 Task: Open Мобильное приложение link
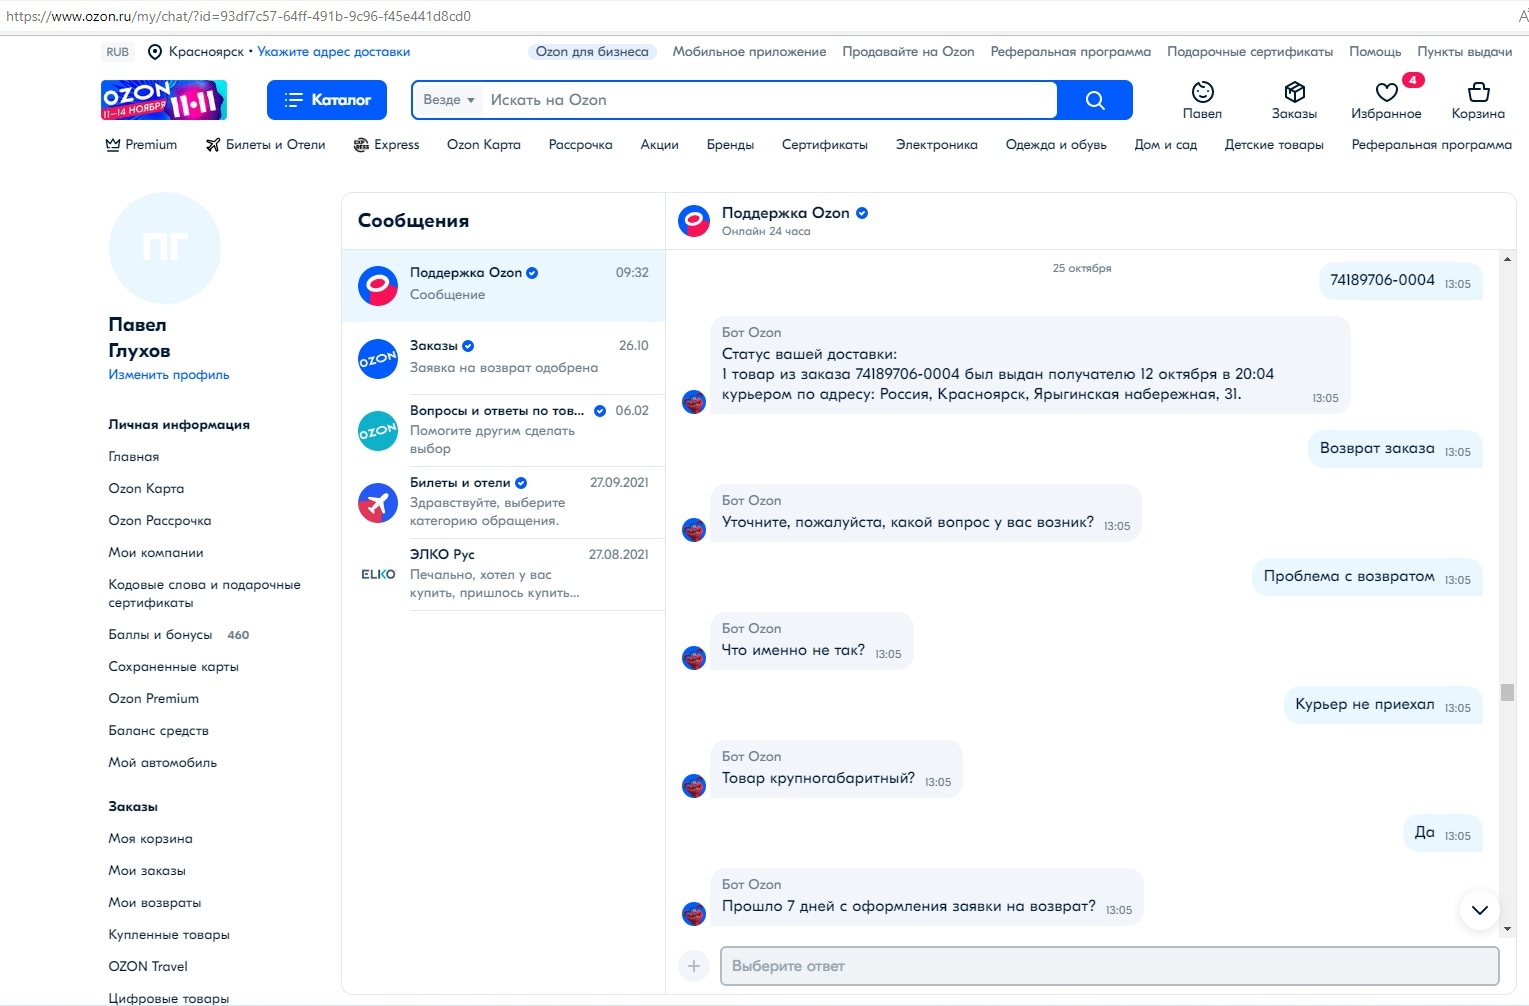tap(749, 52)
